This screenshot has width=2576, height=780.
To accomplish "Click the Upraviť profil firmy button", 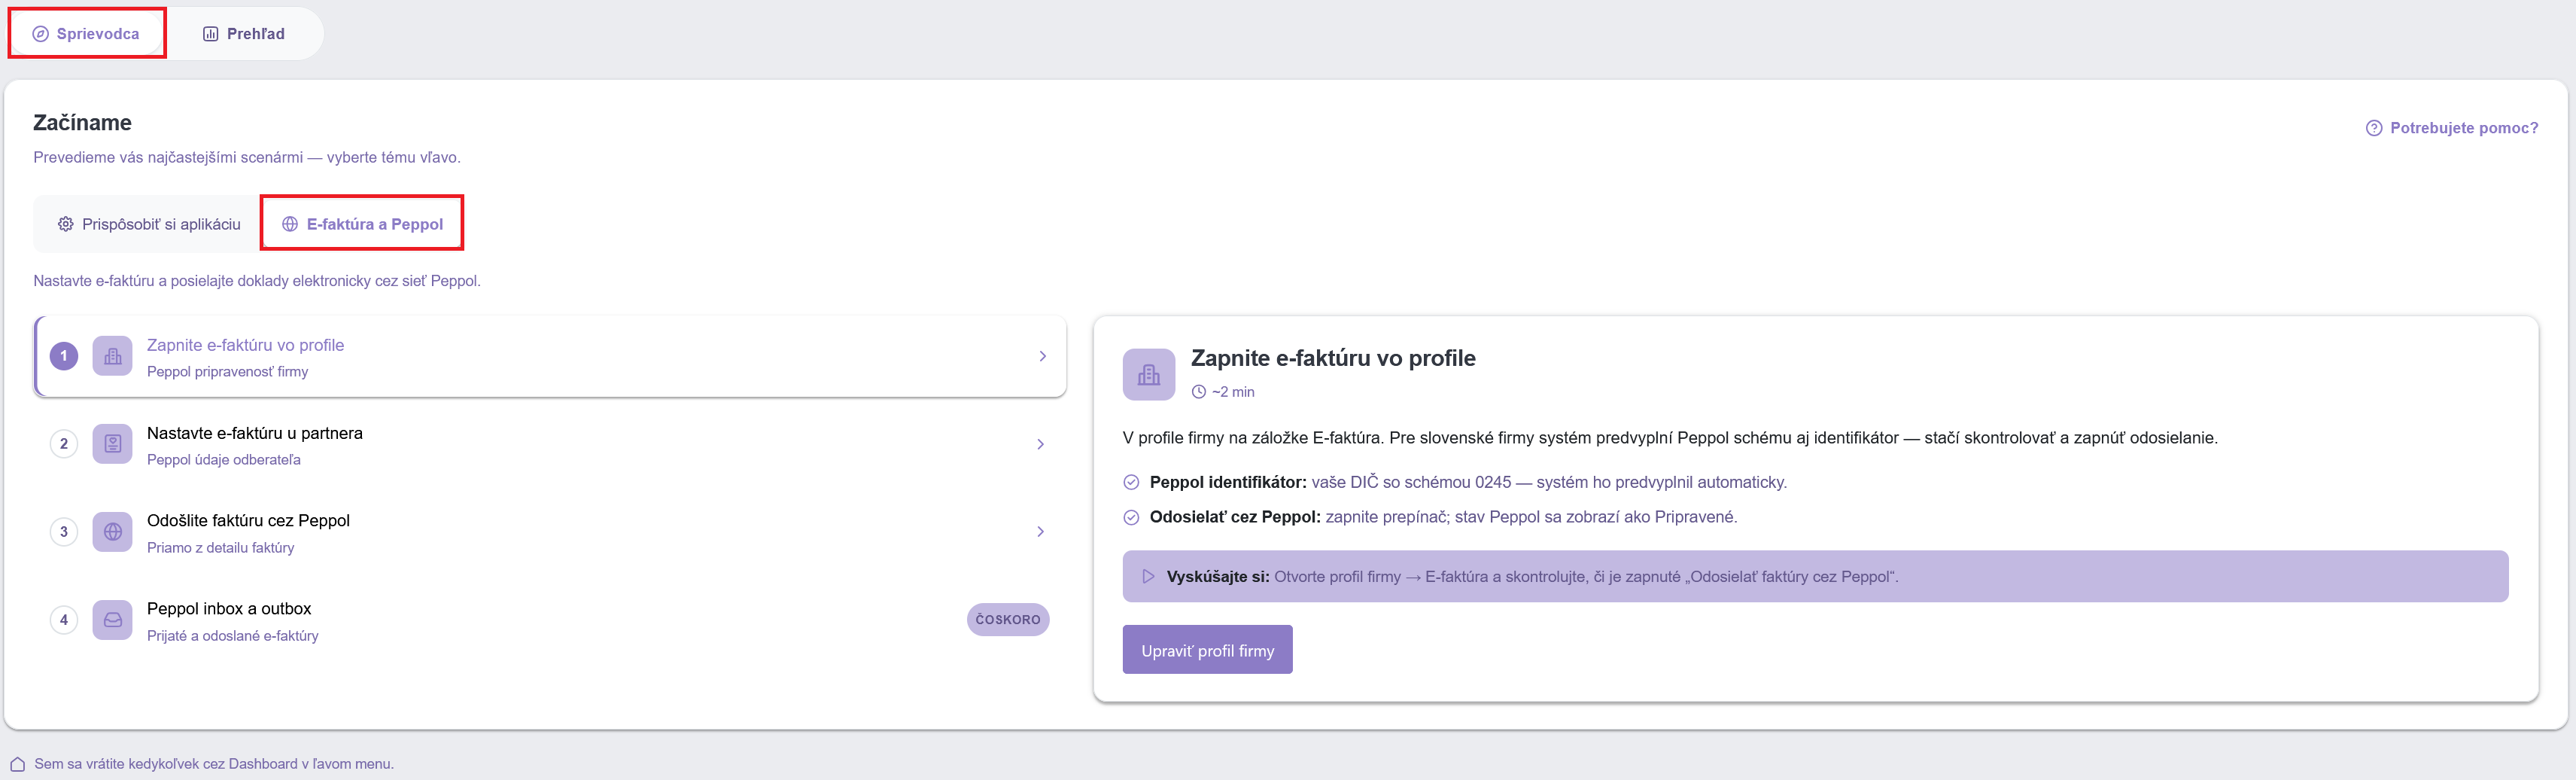I will pos(1207,650).
